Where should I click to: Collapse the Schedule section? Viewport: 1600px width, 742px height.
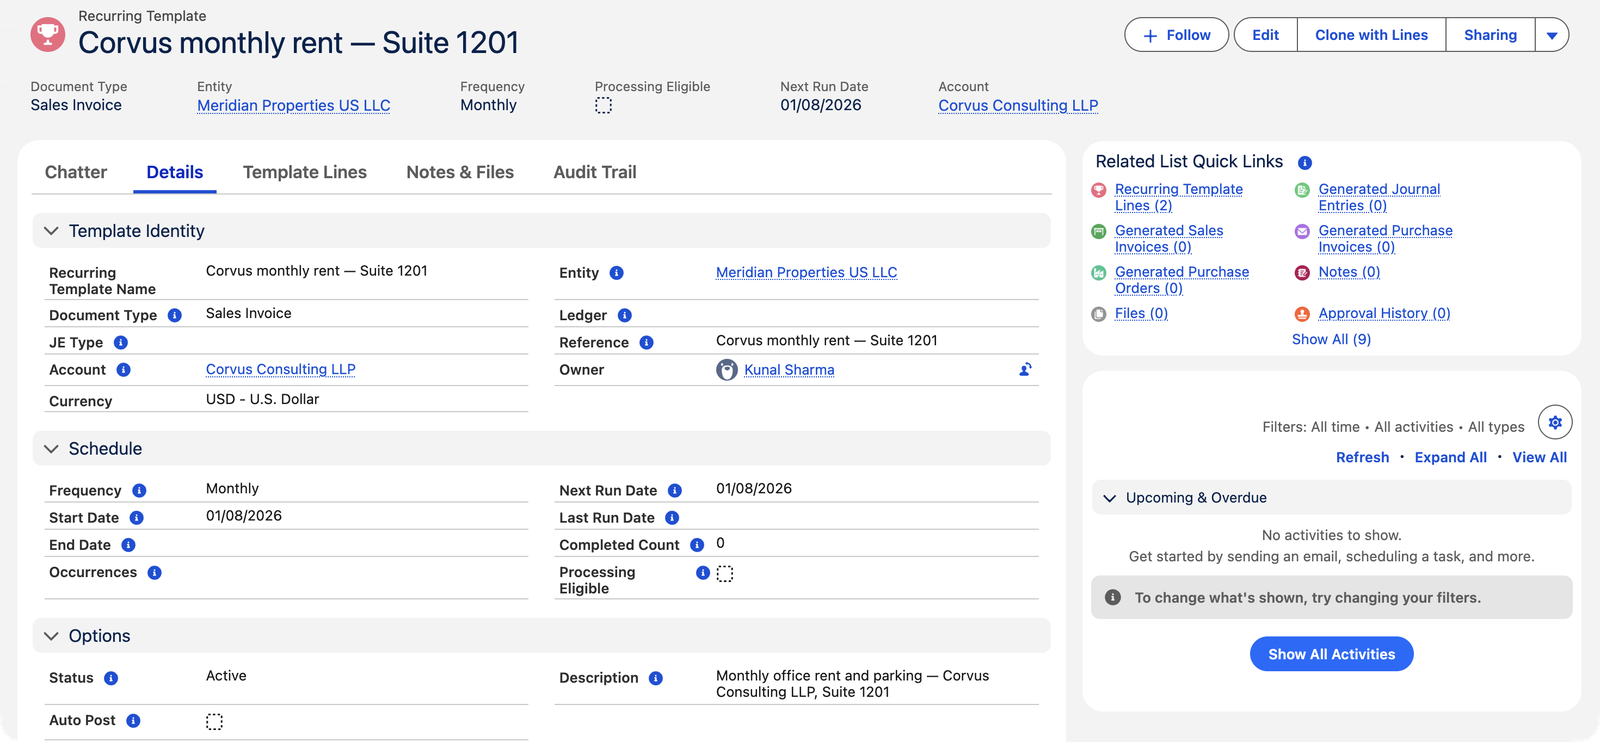[51, 449]
